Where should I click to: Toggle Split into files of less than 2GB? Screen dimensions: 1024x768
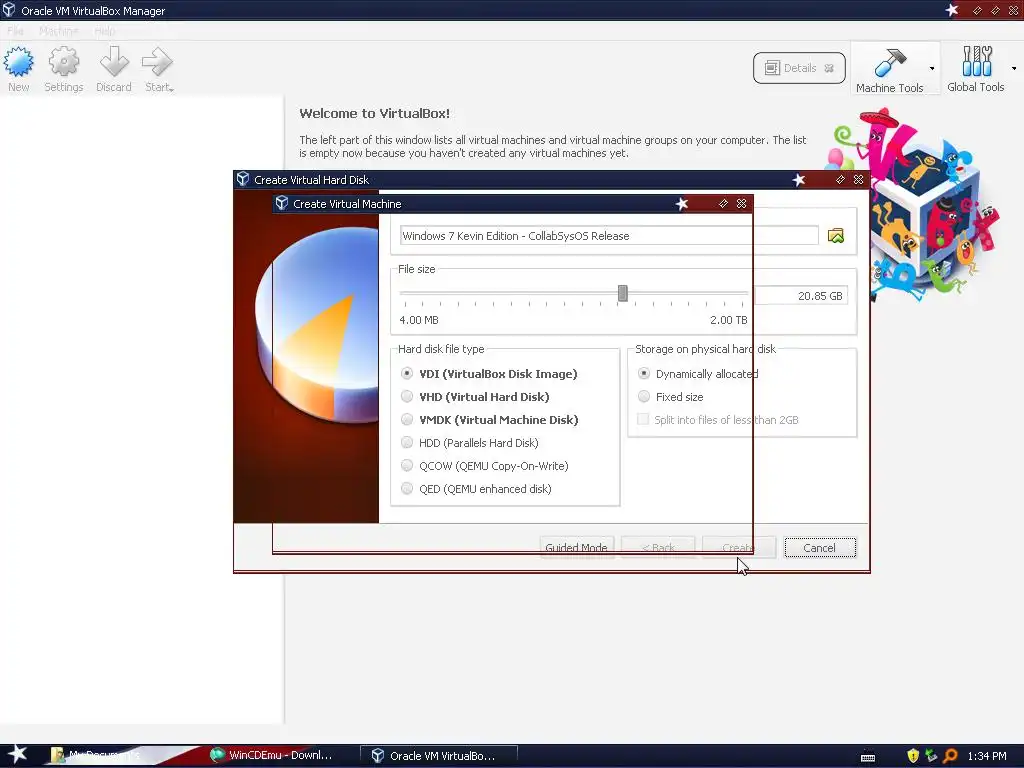[x=718, y=419]
